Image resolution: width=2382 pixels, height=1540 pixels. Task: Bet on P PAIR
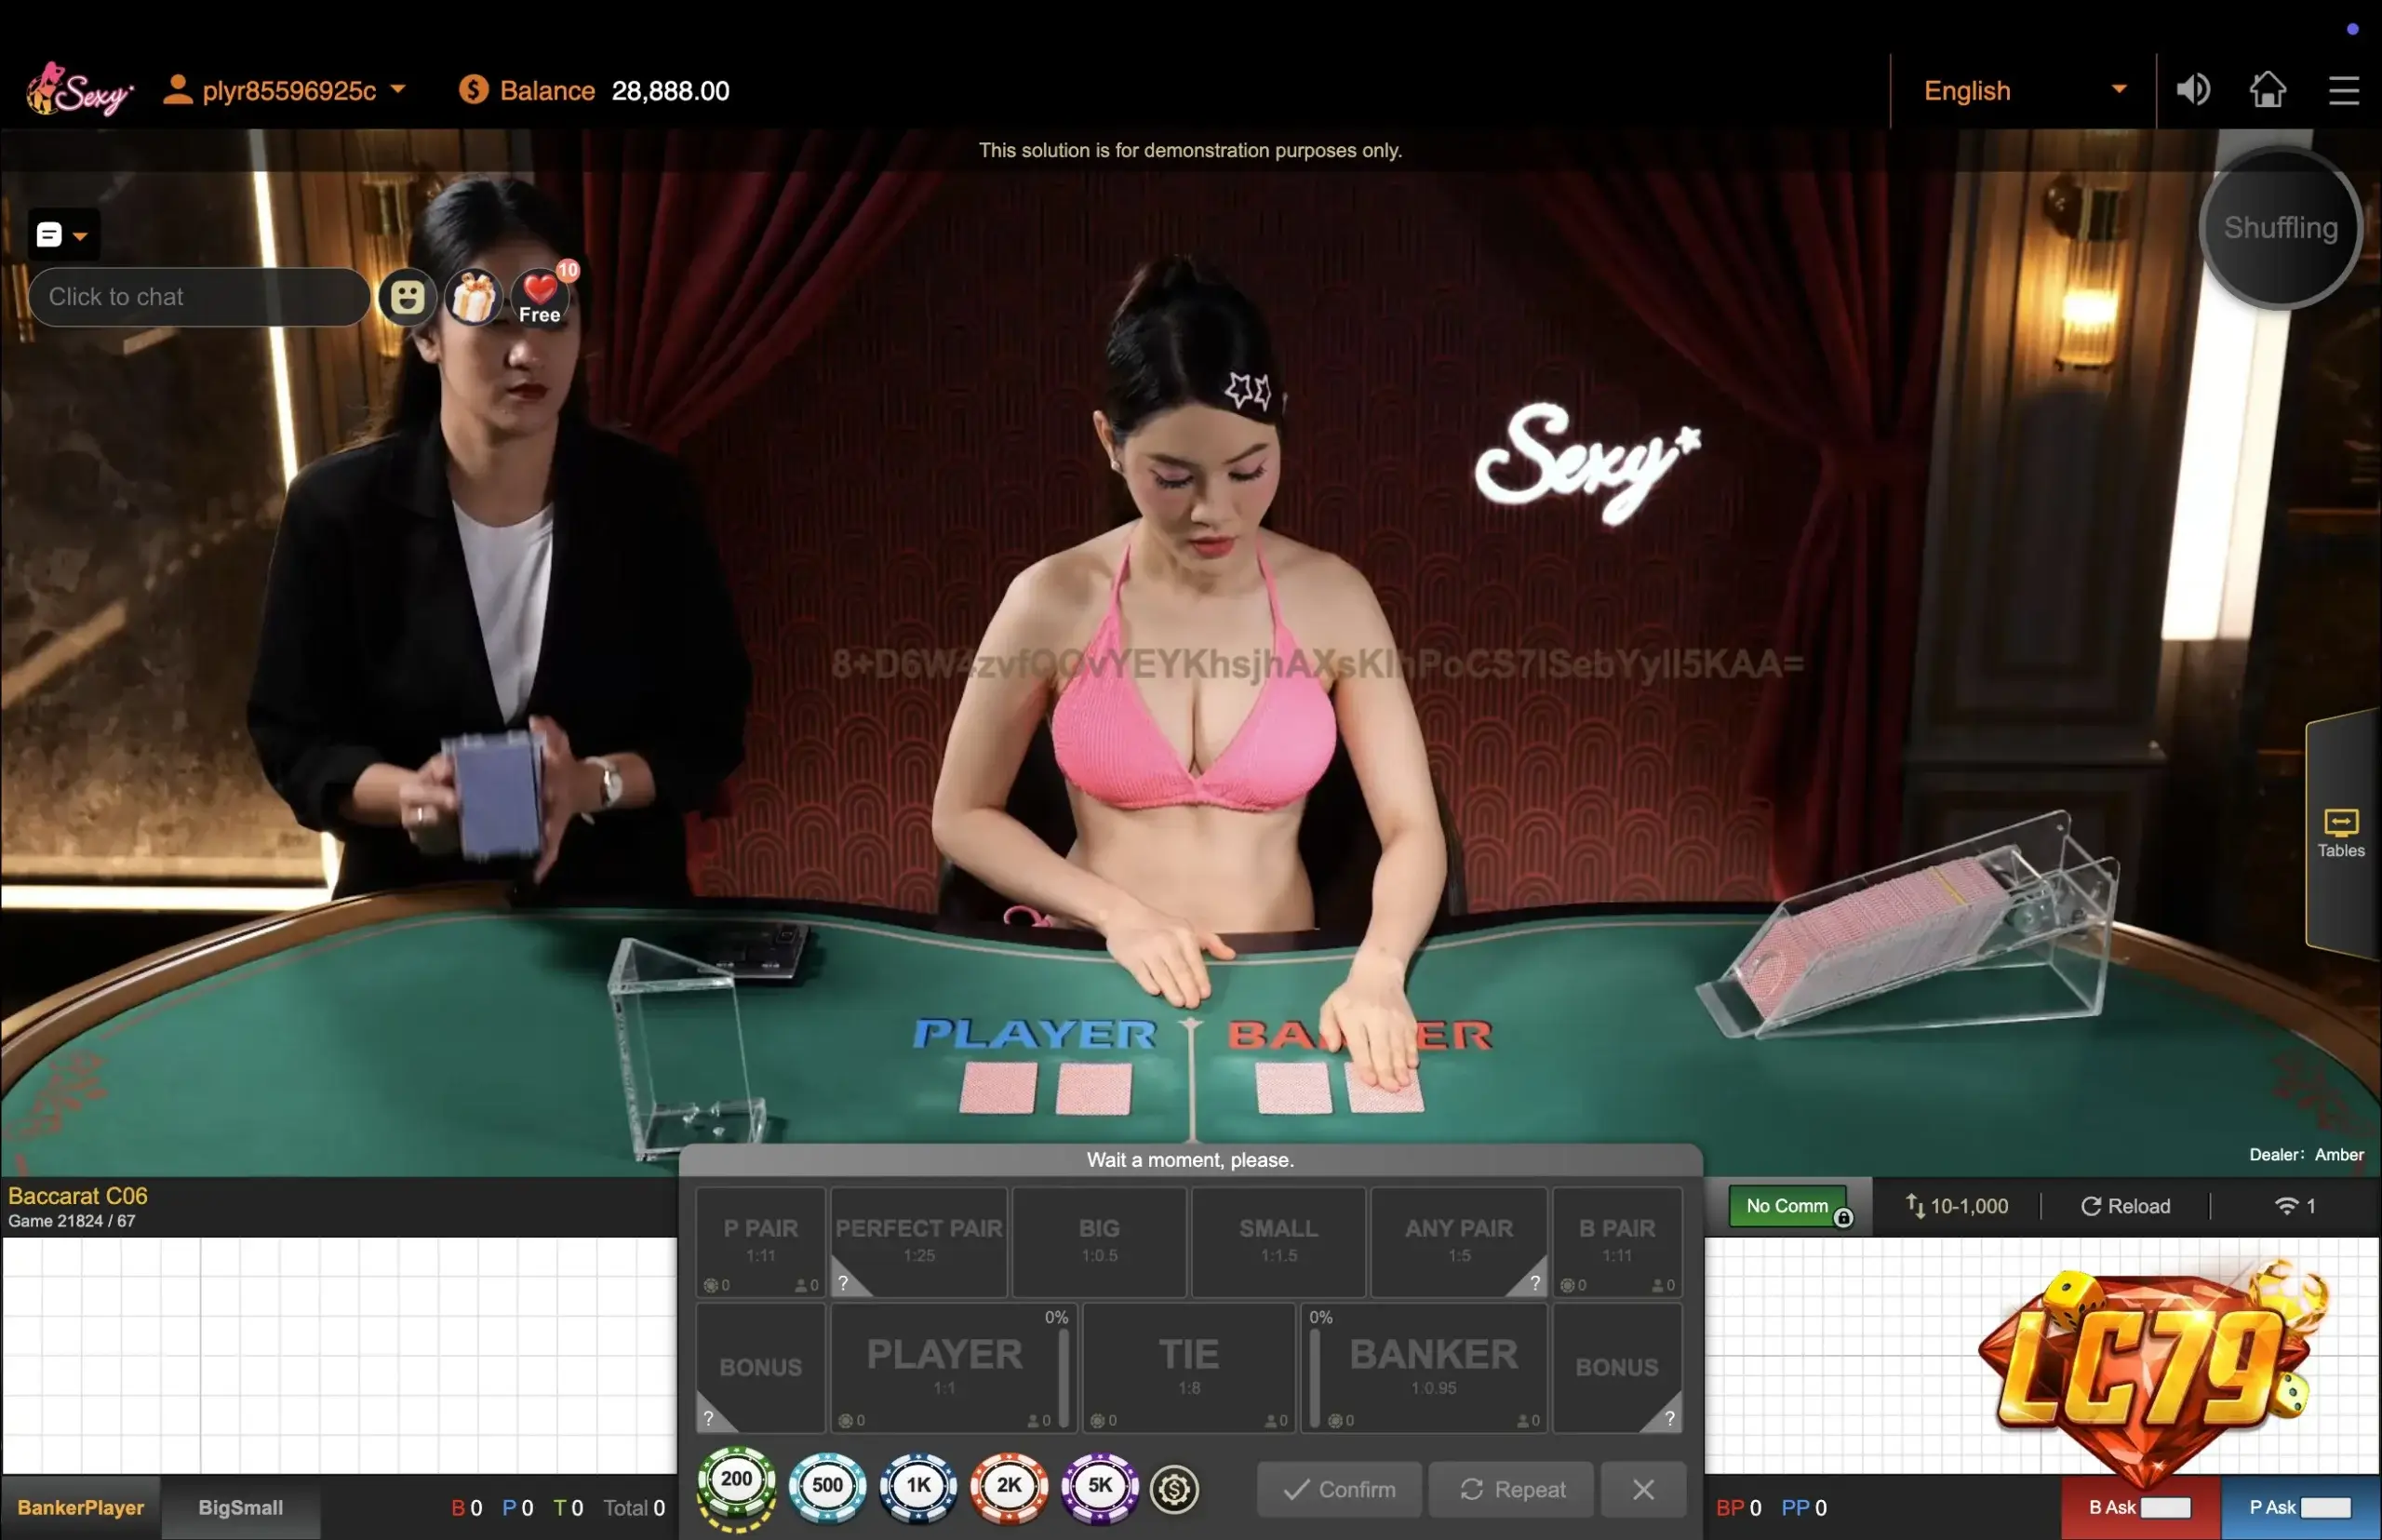point(761,1241)
